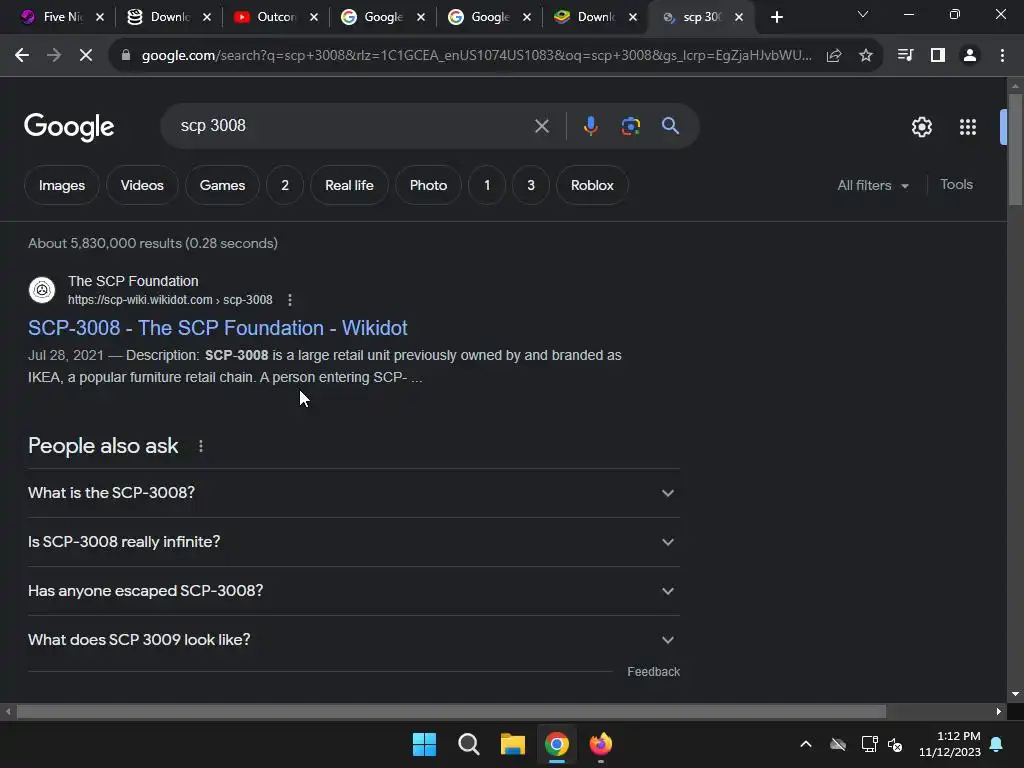Screen dimensions: 1024x768
Task: Filter results by Images
Action: tap(62, 185)
